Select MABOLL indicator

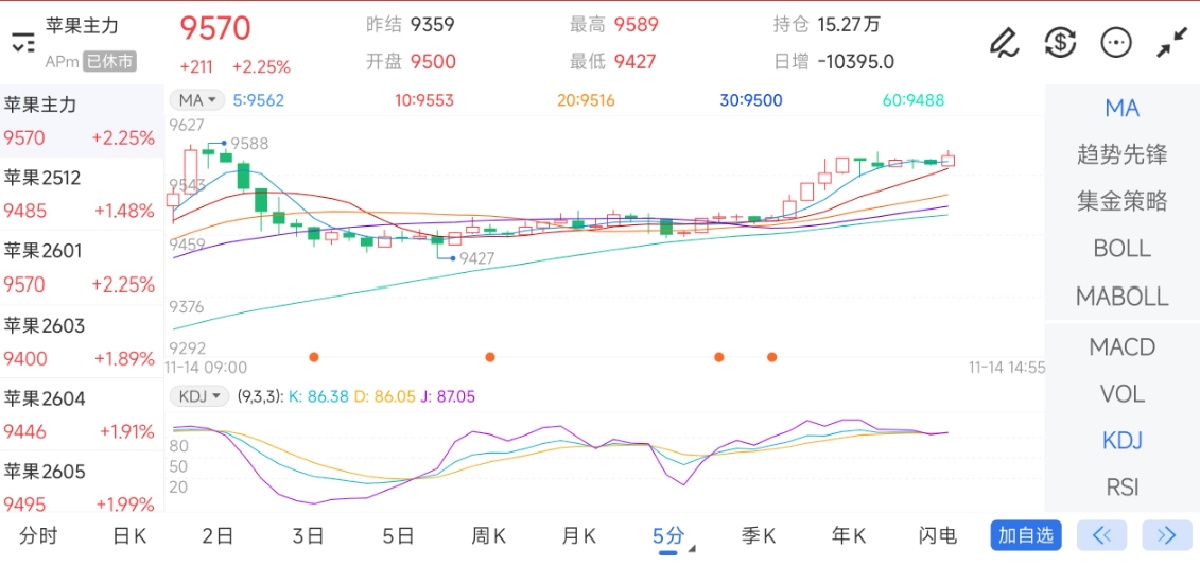coord(1122,296)
